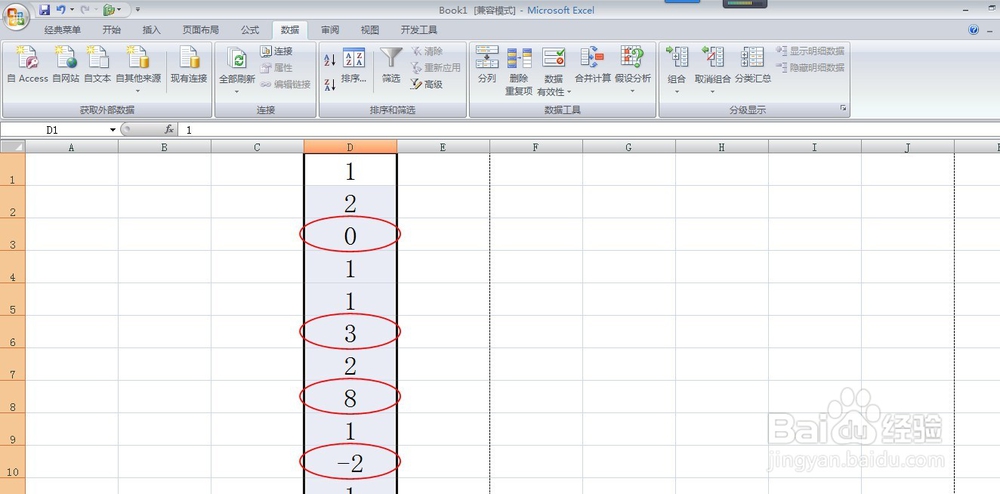The height and width of the screenshot is (494, 1000).
Task: Switch to the Insert (插入) tab
Action: click(x=151, y=30)
